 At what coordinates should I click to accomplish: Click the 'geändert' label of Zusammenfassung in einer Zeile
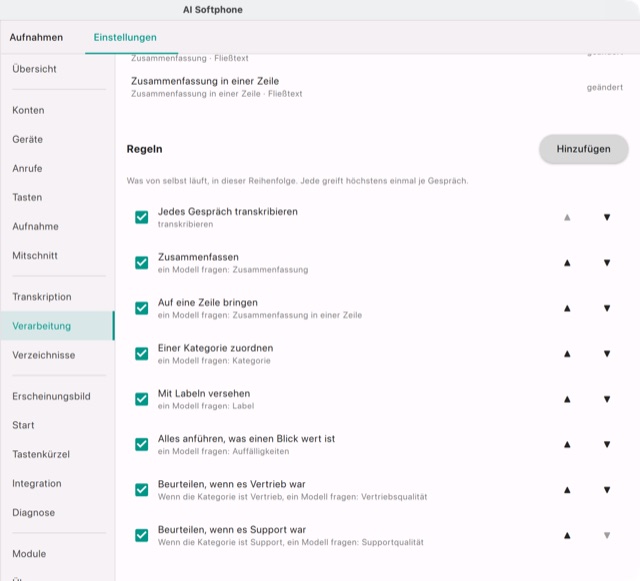point(604,87)
